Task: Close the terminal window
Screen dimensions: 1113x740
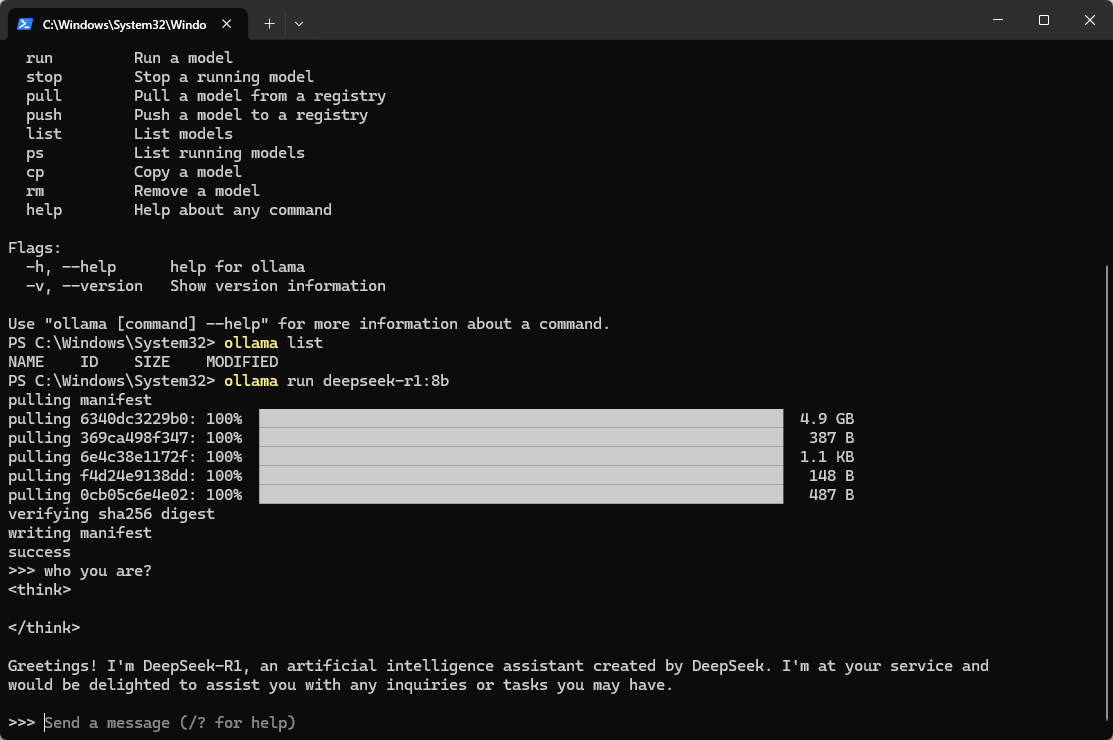Action: [1090, 20]
